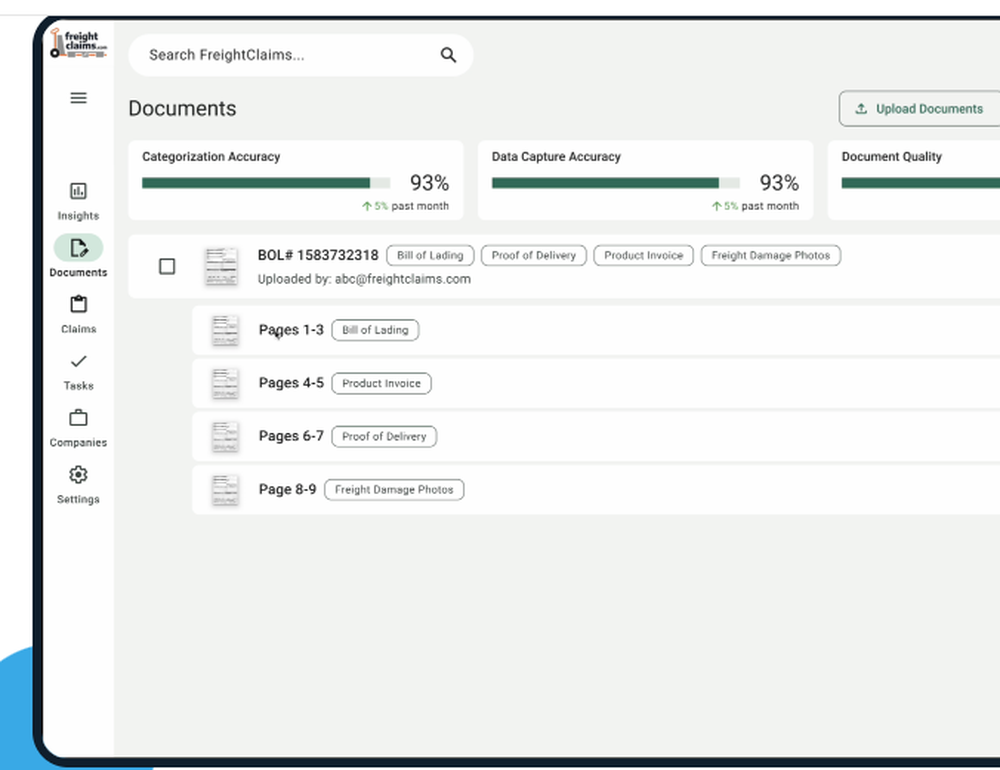
Task: Click Categorization Accuracy 93% value
Action: pos(429,183)
